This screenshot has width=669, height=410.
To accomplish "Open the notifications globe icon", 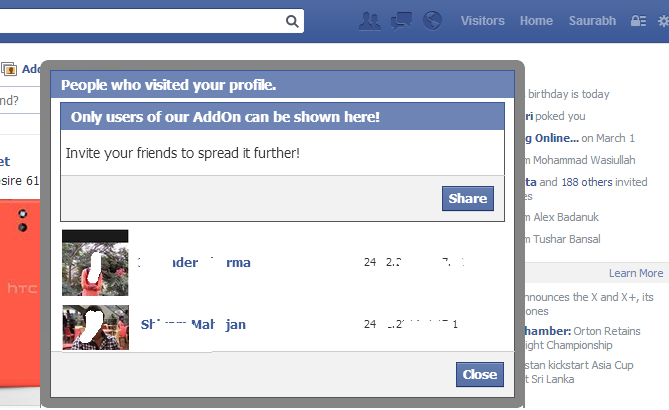I will pyautogui.click(x=432, y=20).
